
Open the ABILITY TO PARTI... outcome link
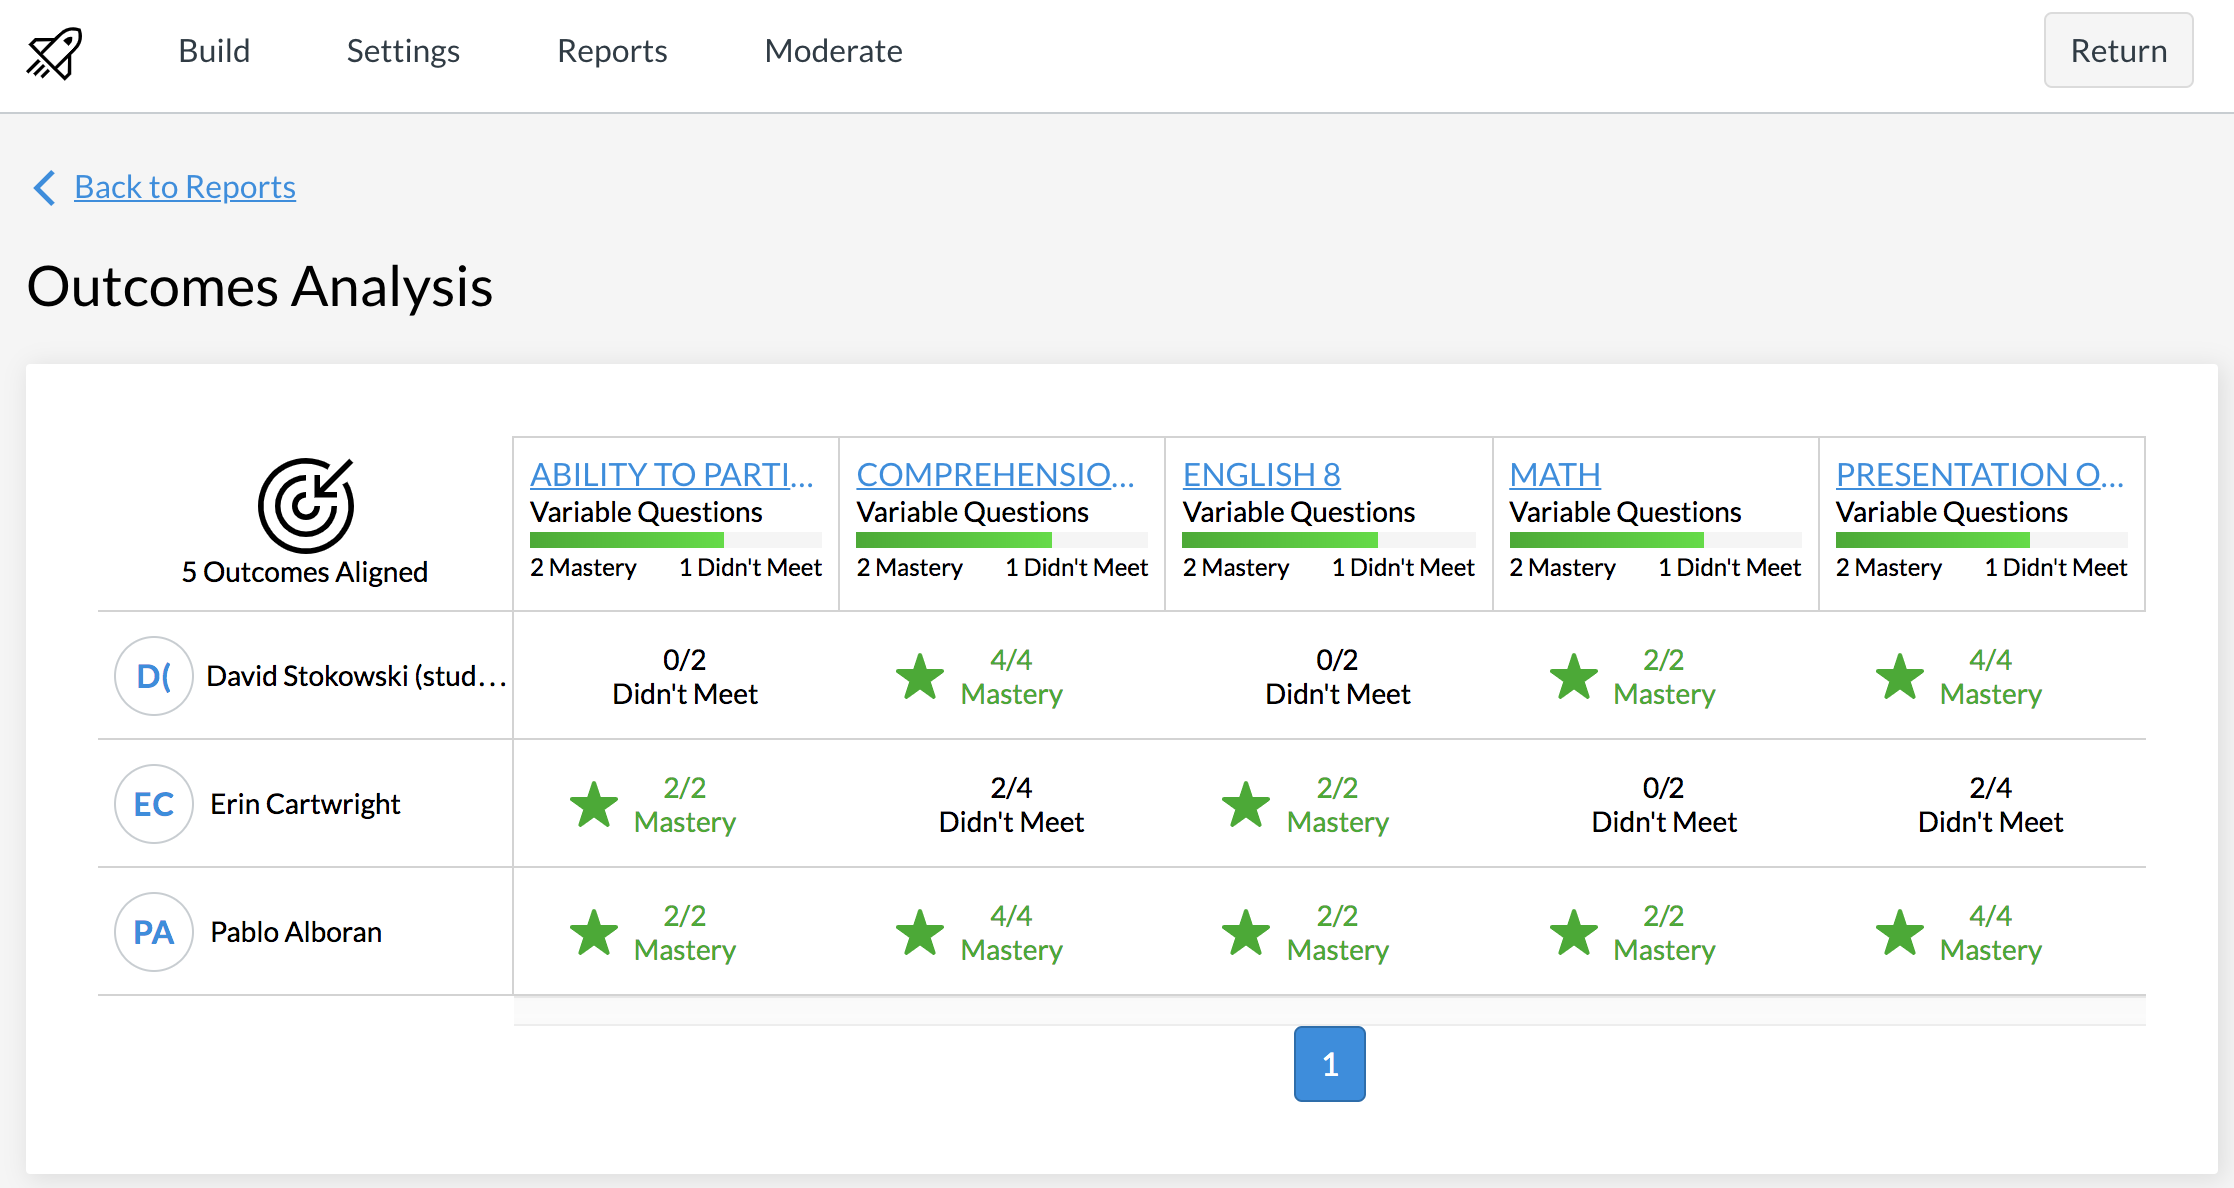pyautogui.click(x=671, y=474)
